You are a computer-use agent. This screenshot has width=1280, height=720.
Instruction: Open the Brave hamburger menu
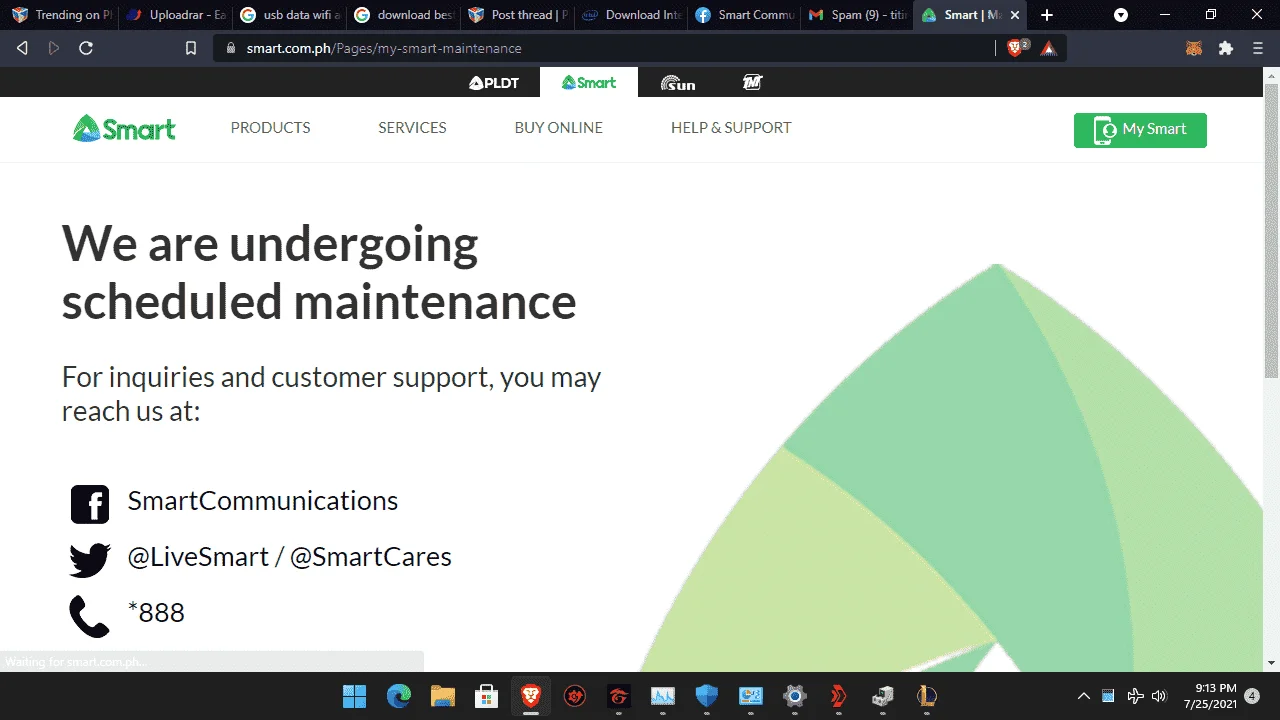(1258, 48)
